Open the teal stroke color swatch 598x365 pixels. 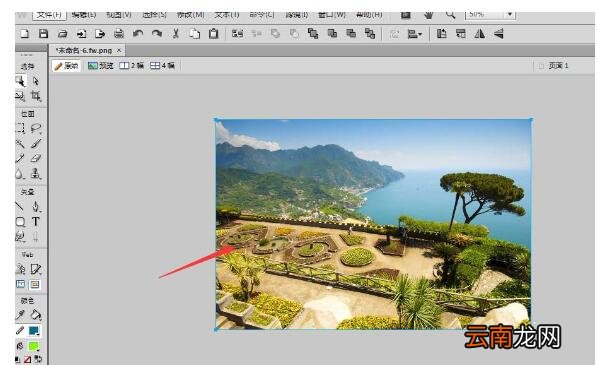[x=34, y=331]
